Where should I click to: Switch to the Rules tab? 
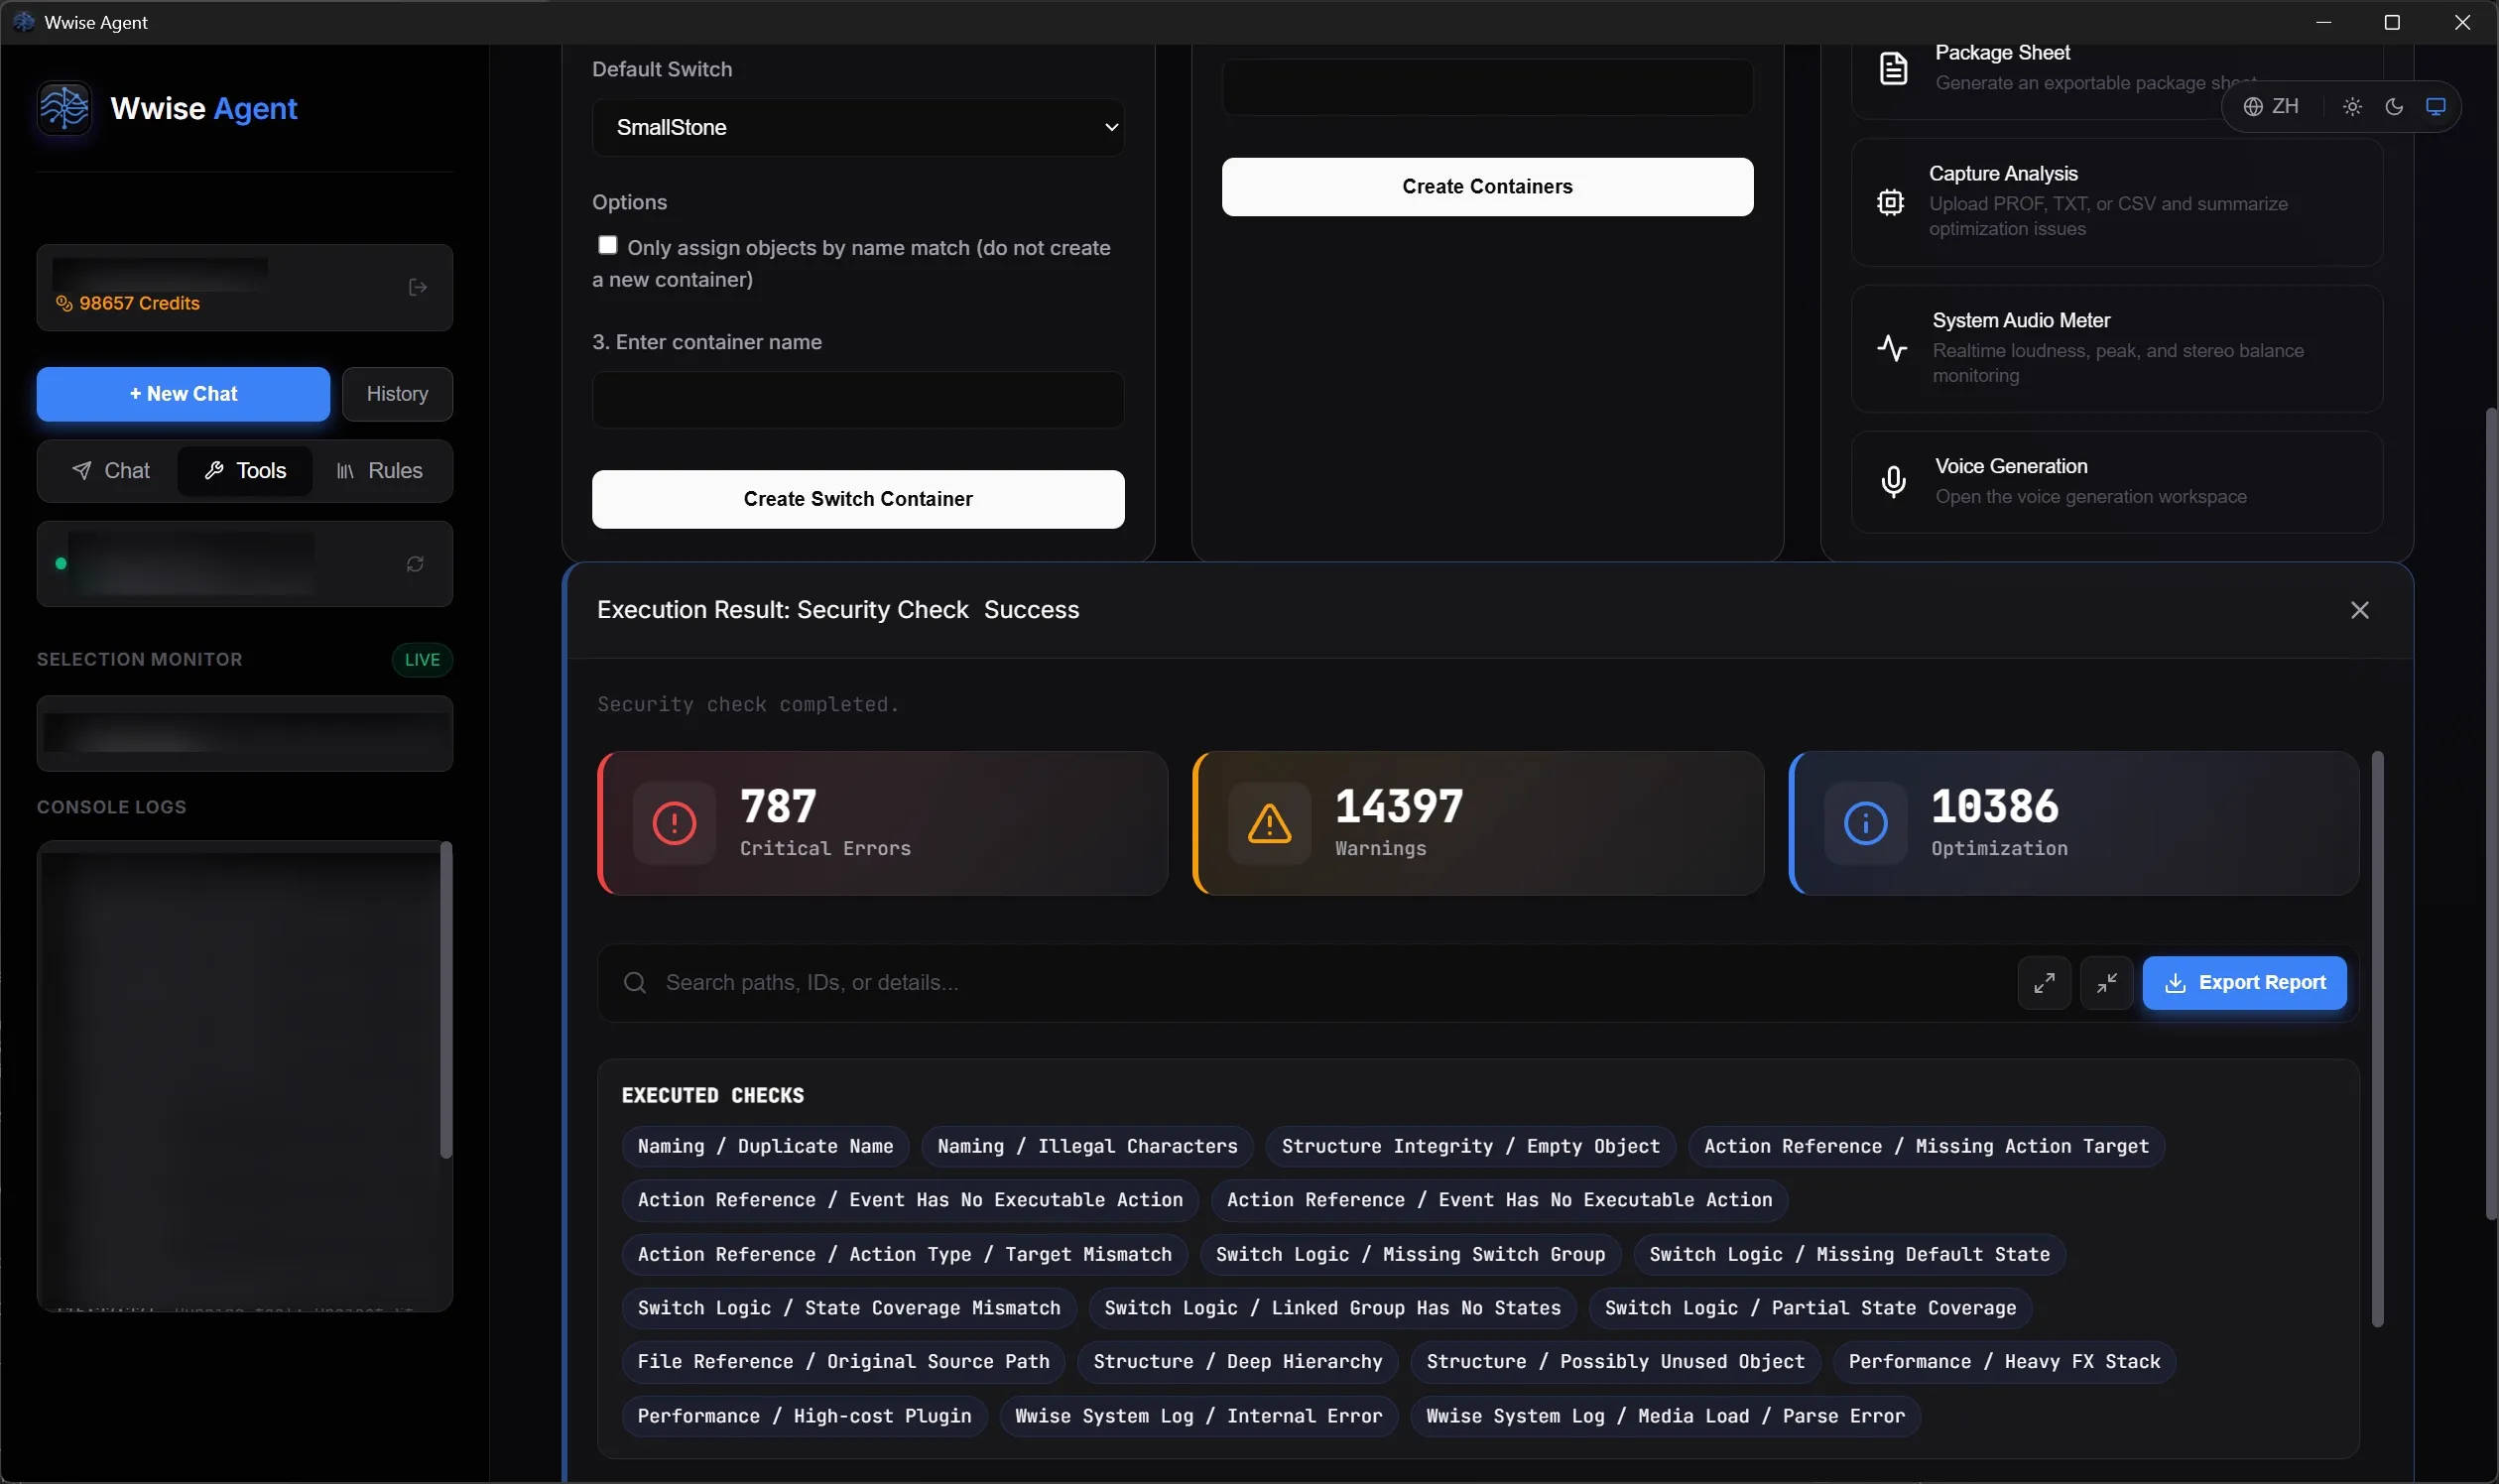pyautogui.click(x=379, y=471)
